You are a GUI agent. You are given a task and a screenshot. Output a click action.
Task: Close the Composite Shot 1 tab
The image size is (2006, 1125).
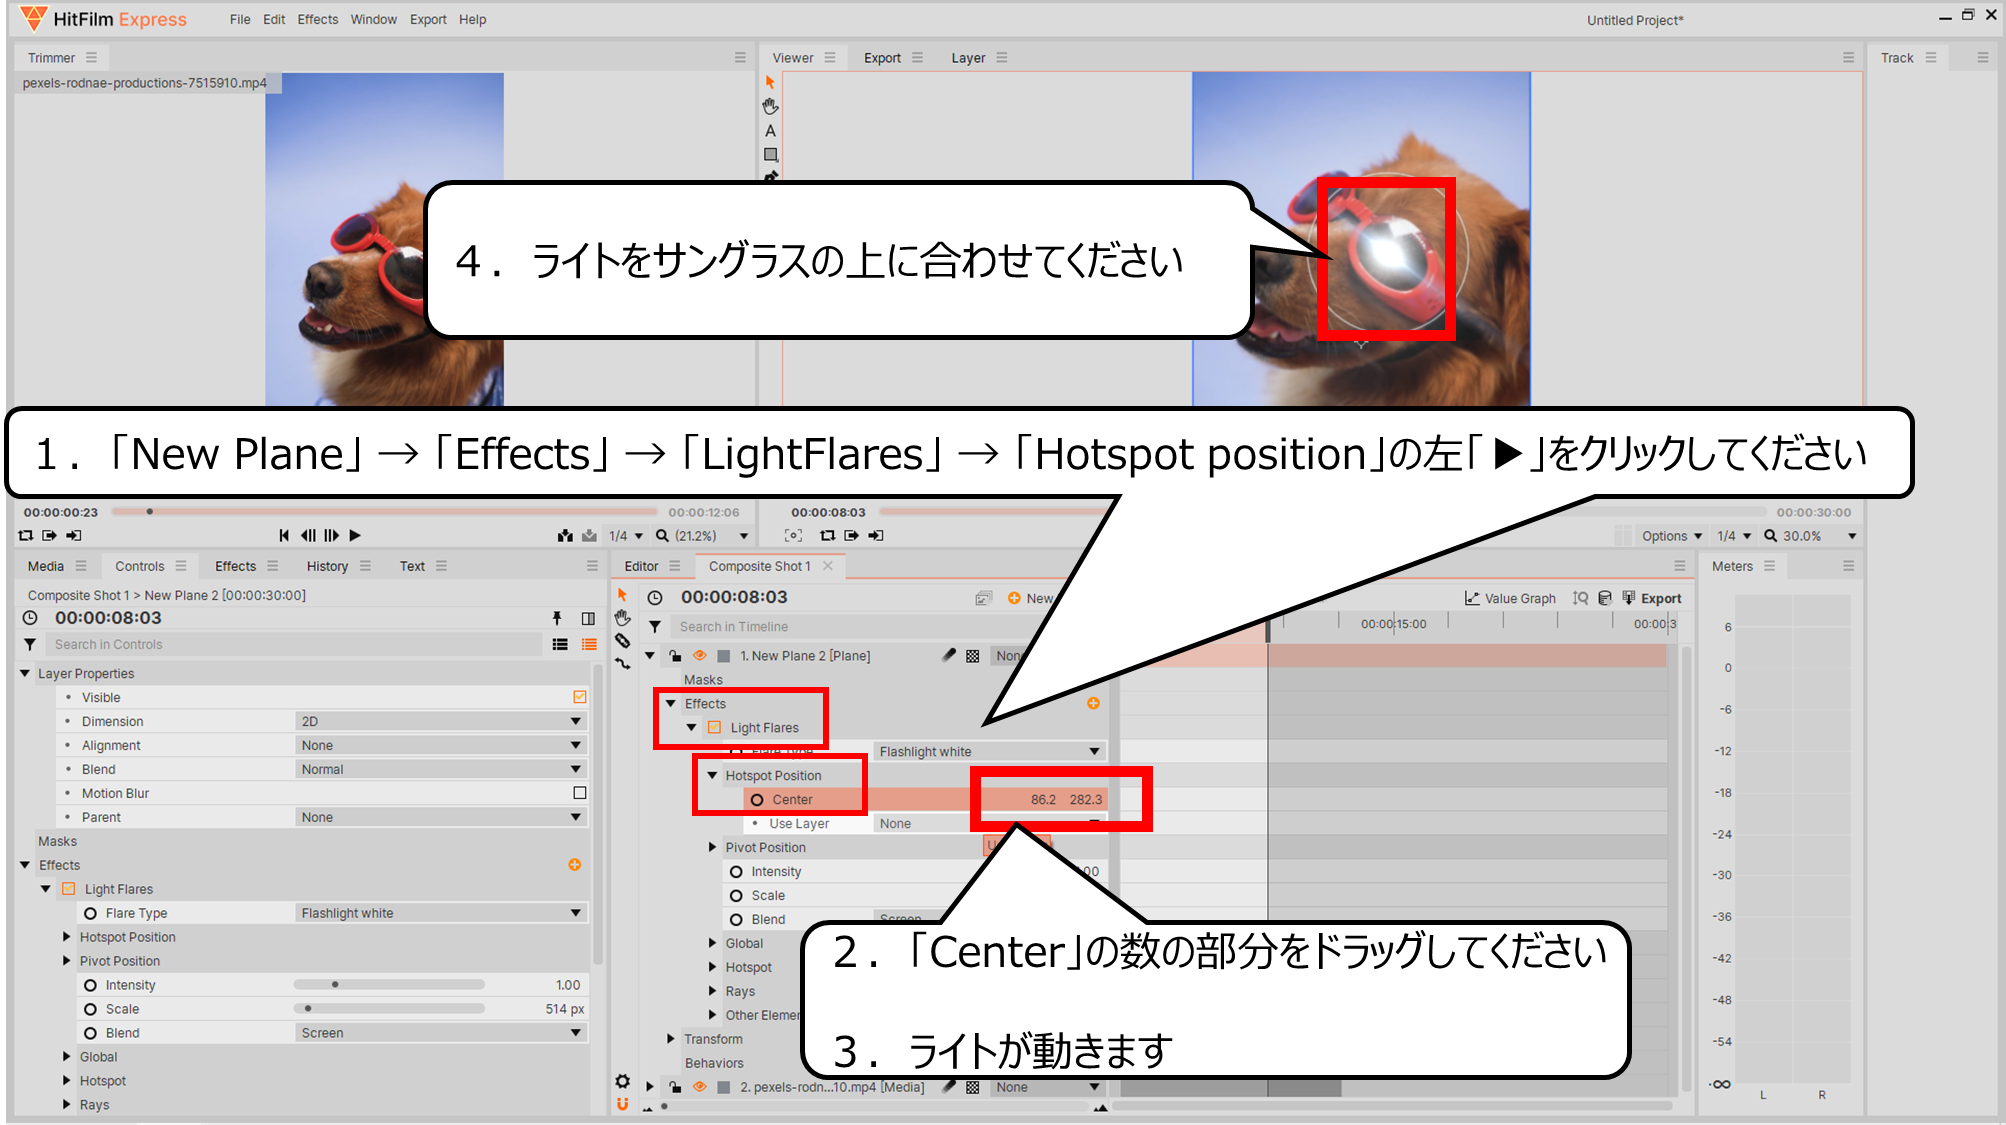click(x=828, y=566)
